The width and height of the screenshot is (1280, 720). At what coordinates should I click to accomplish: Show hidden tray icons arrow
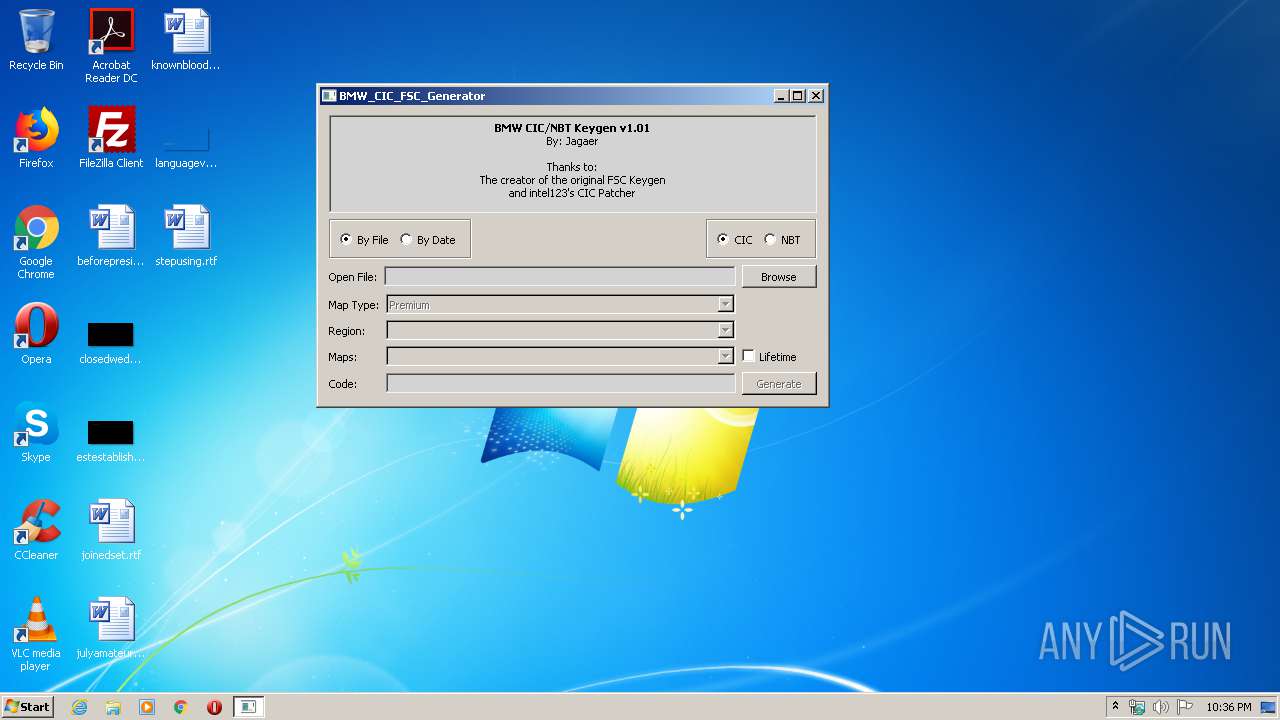click(1115, 707)
